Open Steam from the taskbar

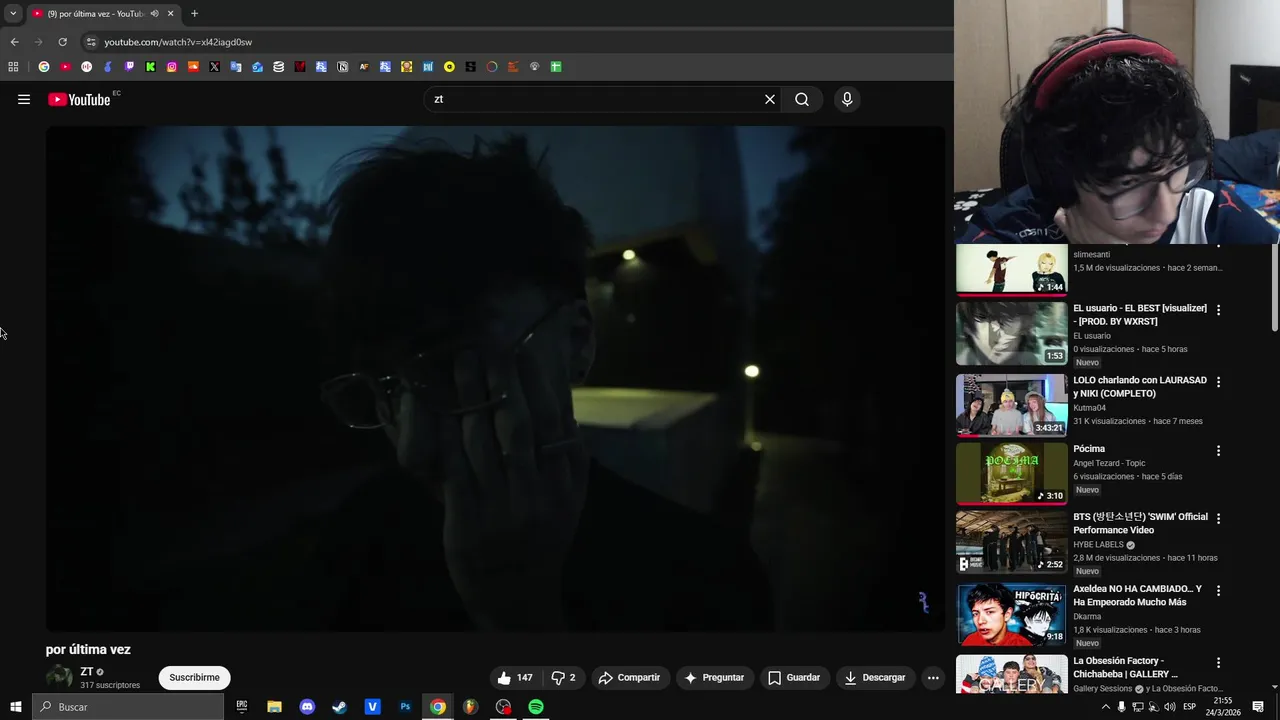tap(340, 707)
